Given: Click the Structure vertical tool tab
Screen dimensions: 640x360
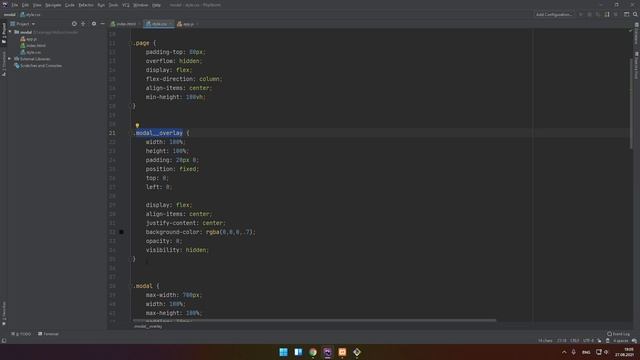Looking at the screenshot, I should [x=4, y=63].
